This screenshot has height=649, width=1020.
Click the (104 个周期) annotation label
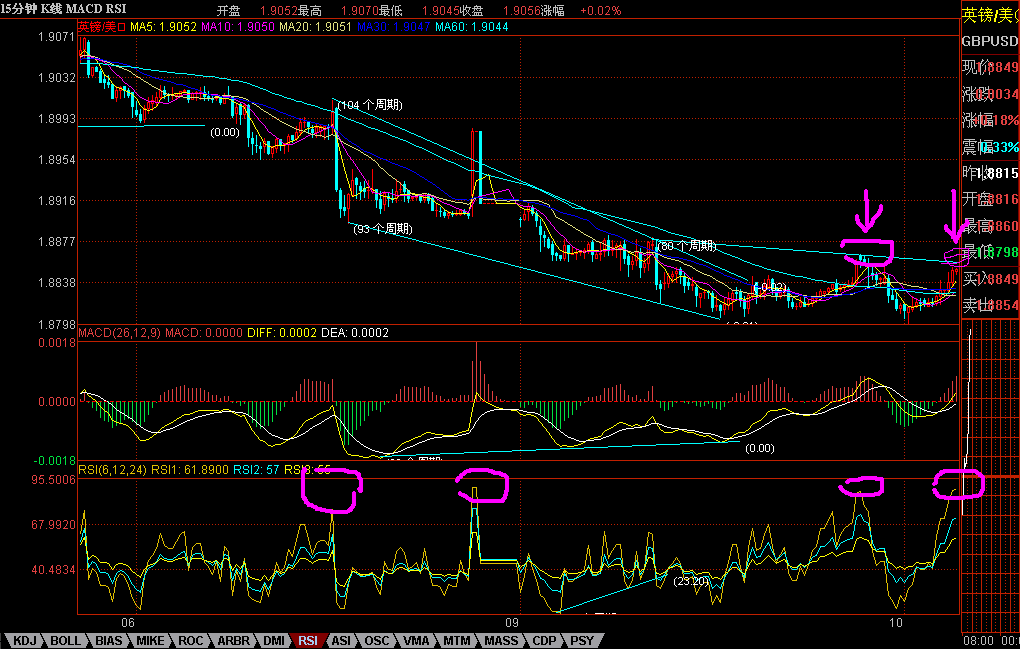[370, 105]
